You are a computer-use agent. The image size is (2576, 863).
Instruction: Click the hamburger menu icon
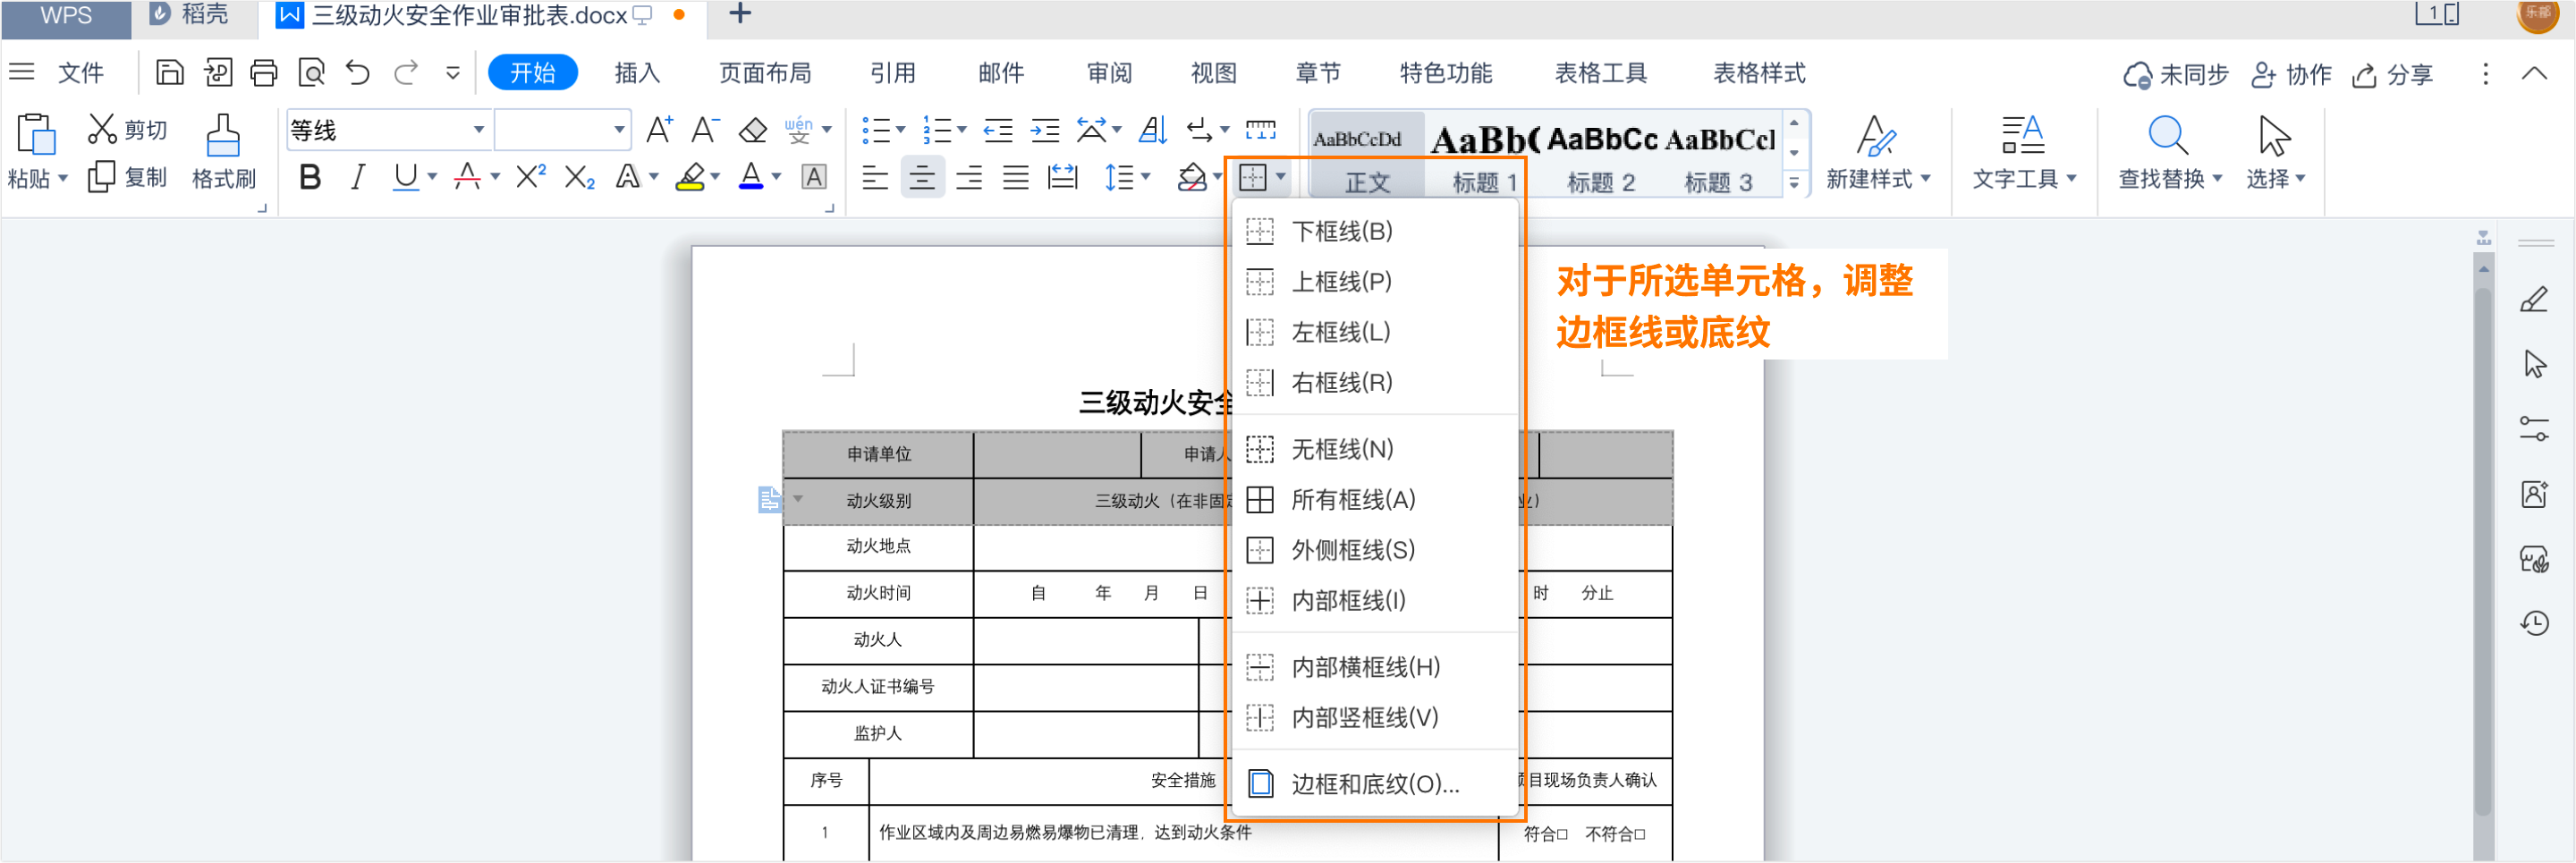tap(22, 72)
